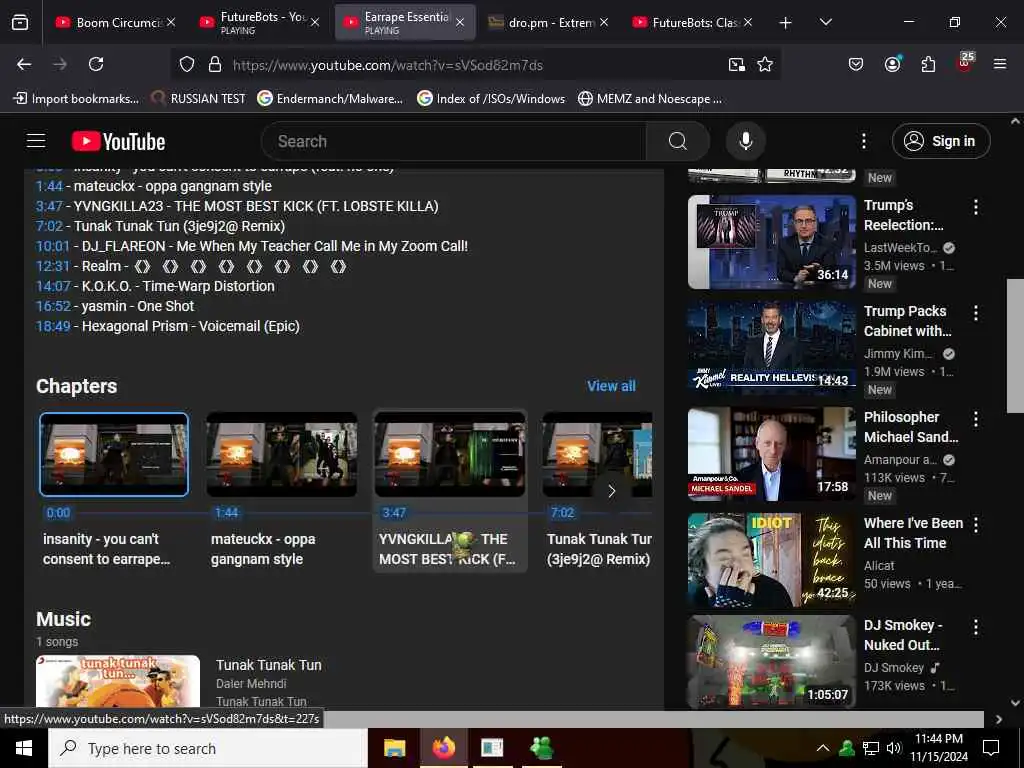Open the Firefox application hamburger menu
The width and height of the screenshot is (1024, 768).
1000,64
